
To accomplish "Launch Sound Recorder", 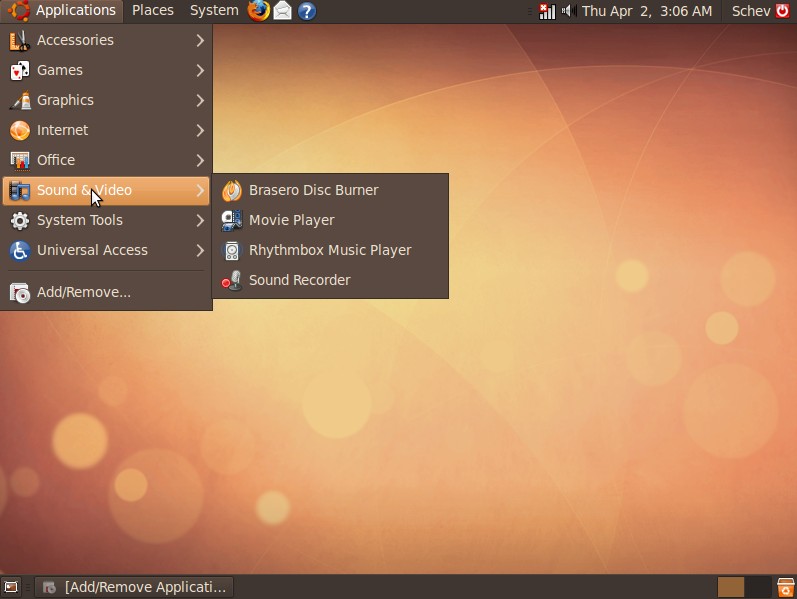I will click(x=330, y=281).
